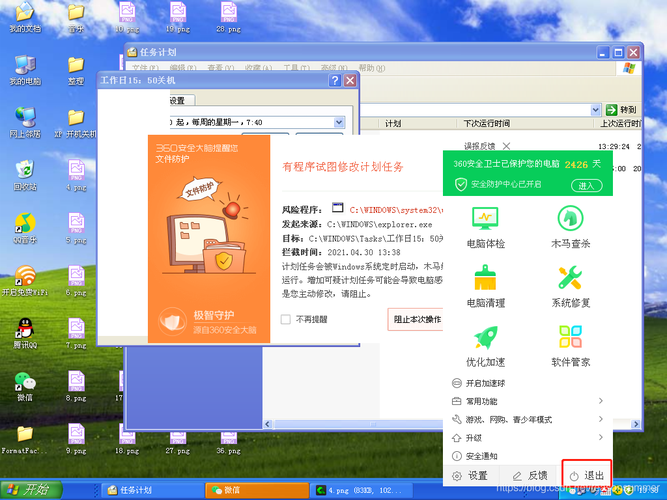The image size is (667, 500).
Task: Select 6.png file on desktop
Action: [x=76, y=281]
